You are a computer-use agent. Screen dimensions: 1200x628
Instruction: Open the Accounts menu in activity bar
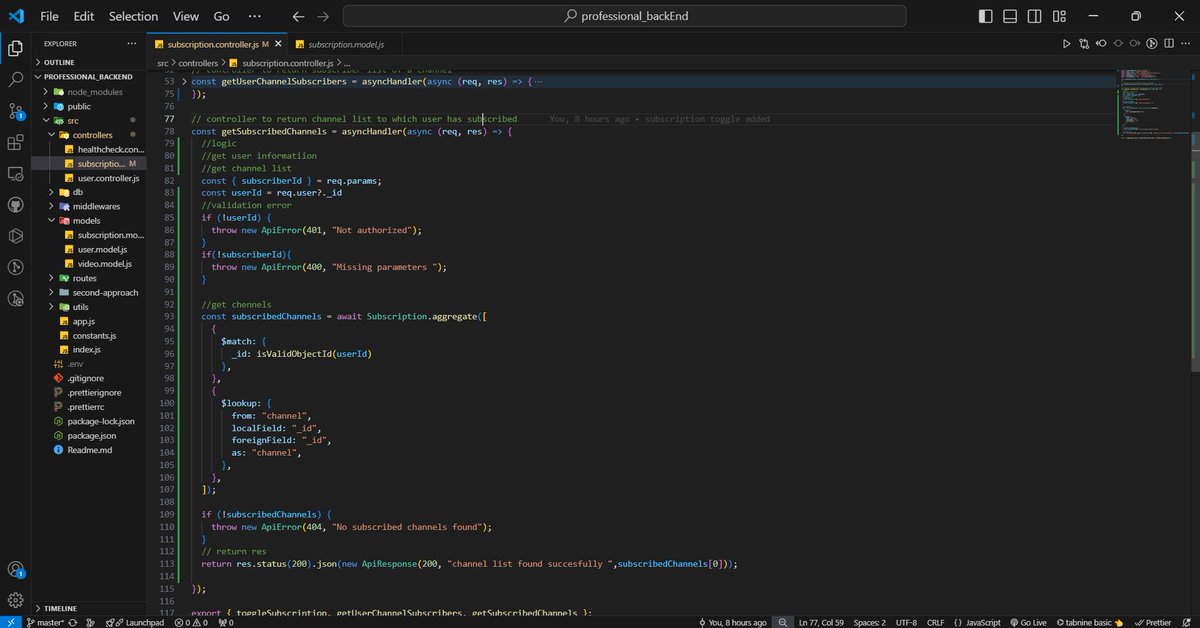[15, 569]
